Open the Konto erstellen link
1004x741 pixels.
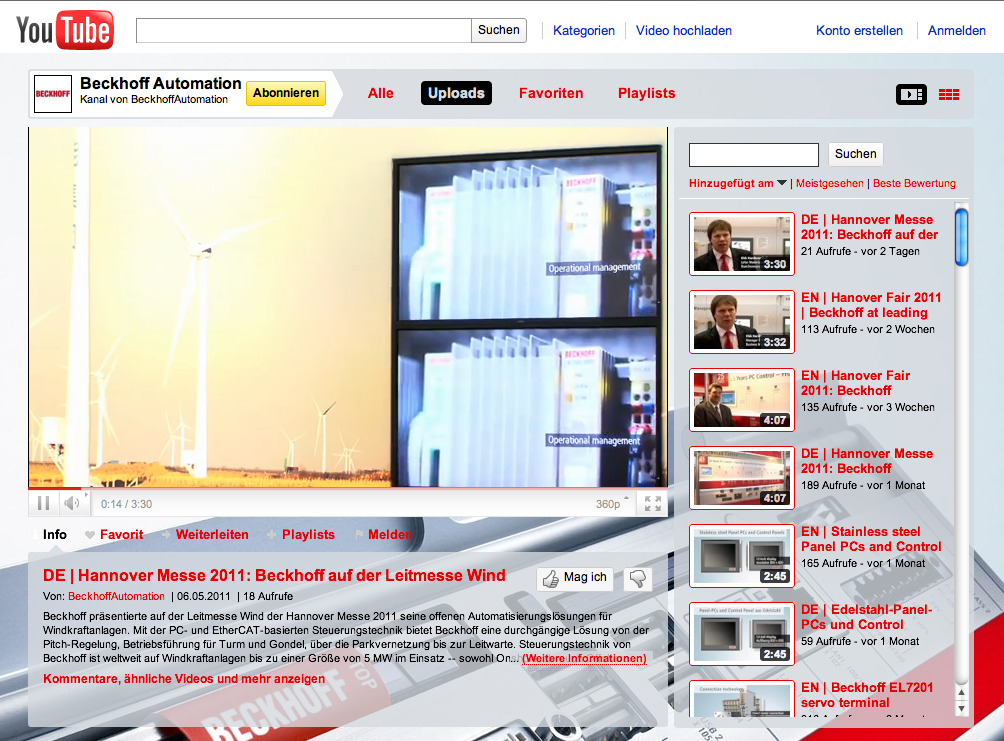[859, 30]
